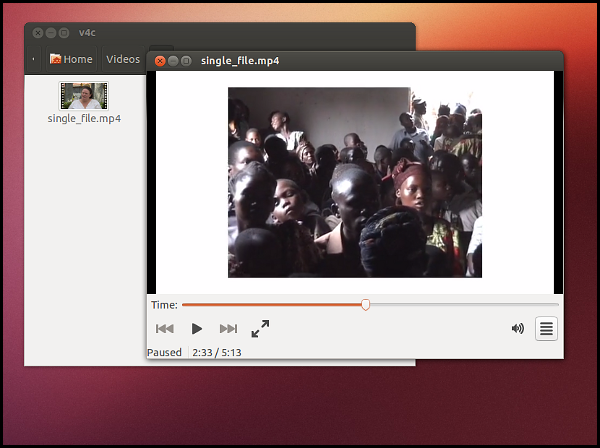Toggle the sidebar with the list button

click(546, 328)
